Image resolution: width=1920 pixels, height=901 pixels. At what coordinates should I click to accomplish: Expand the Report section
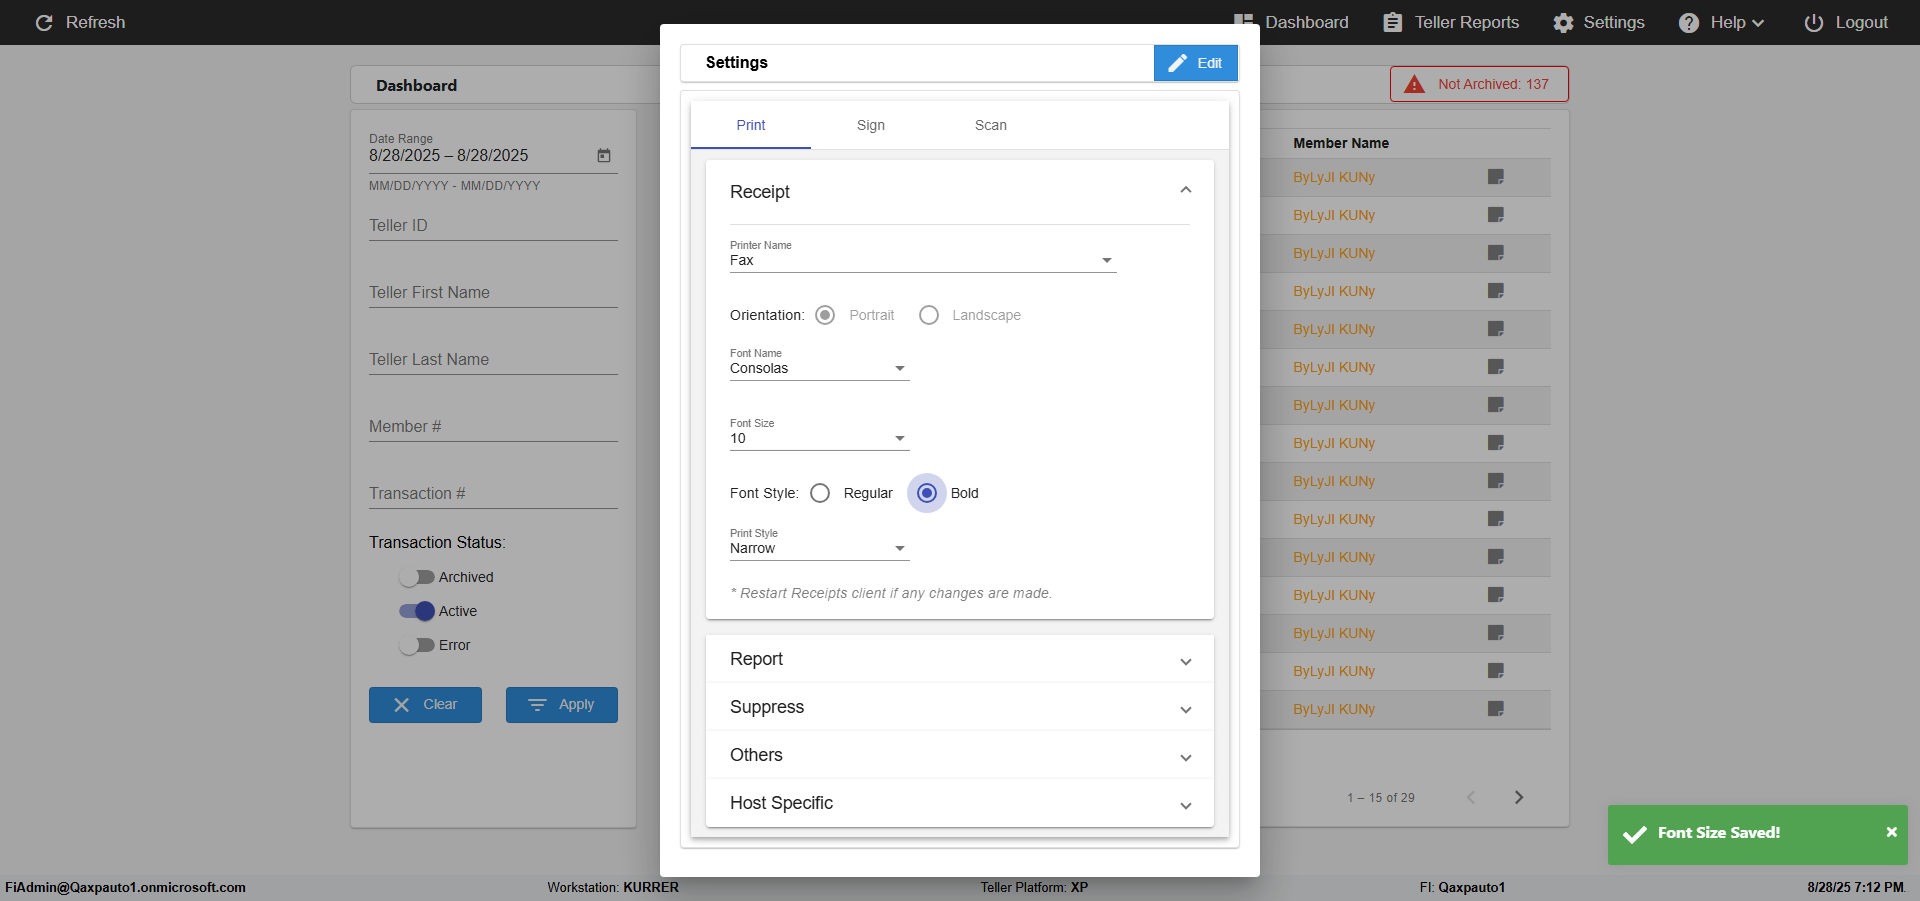tap(960, 659)
